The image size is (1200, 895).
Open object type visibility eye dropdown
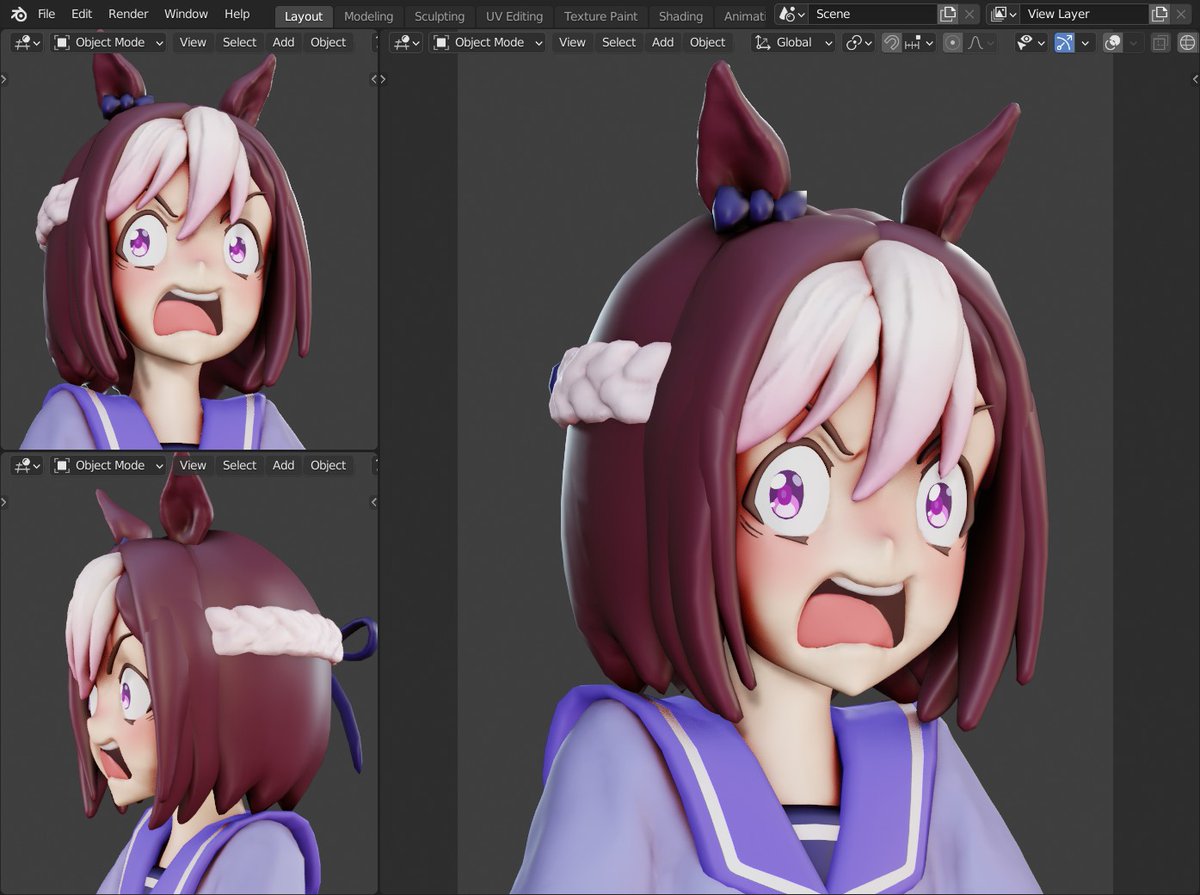point(1031,42)
